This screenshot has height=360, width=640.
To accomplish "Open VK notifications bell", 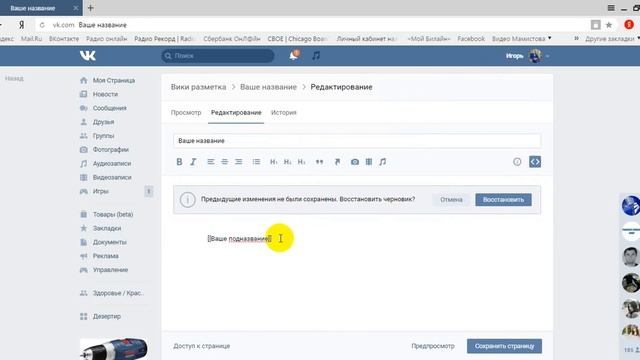I will pyautogui.click(x=294, y=55).
